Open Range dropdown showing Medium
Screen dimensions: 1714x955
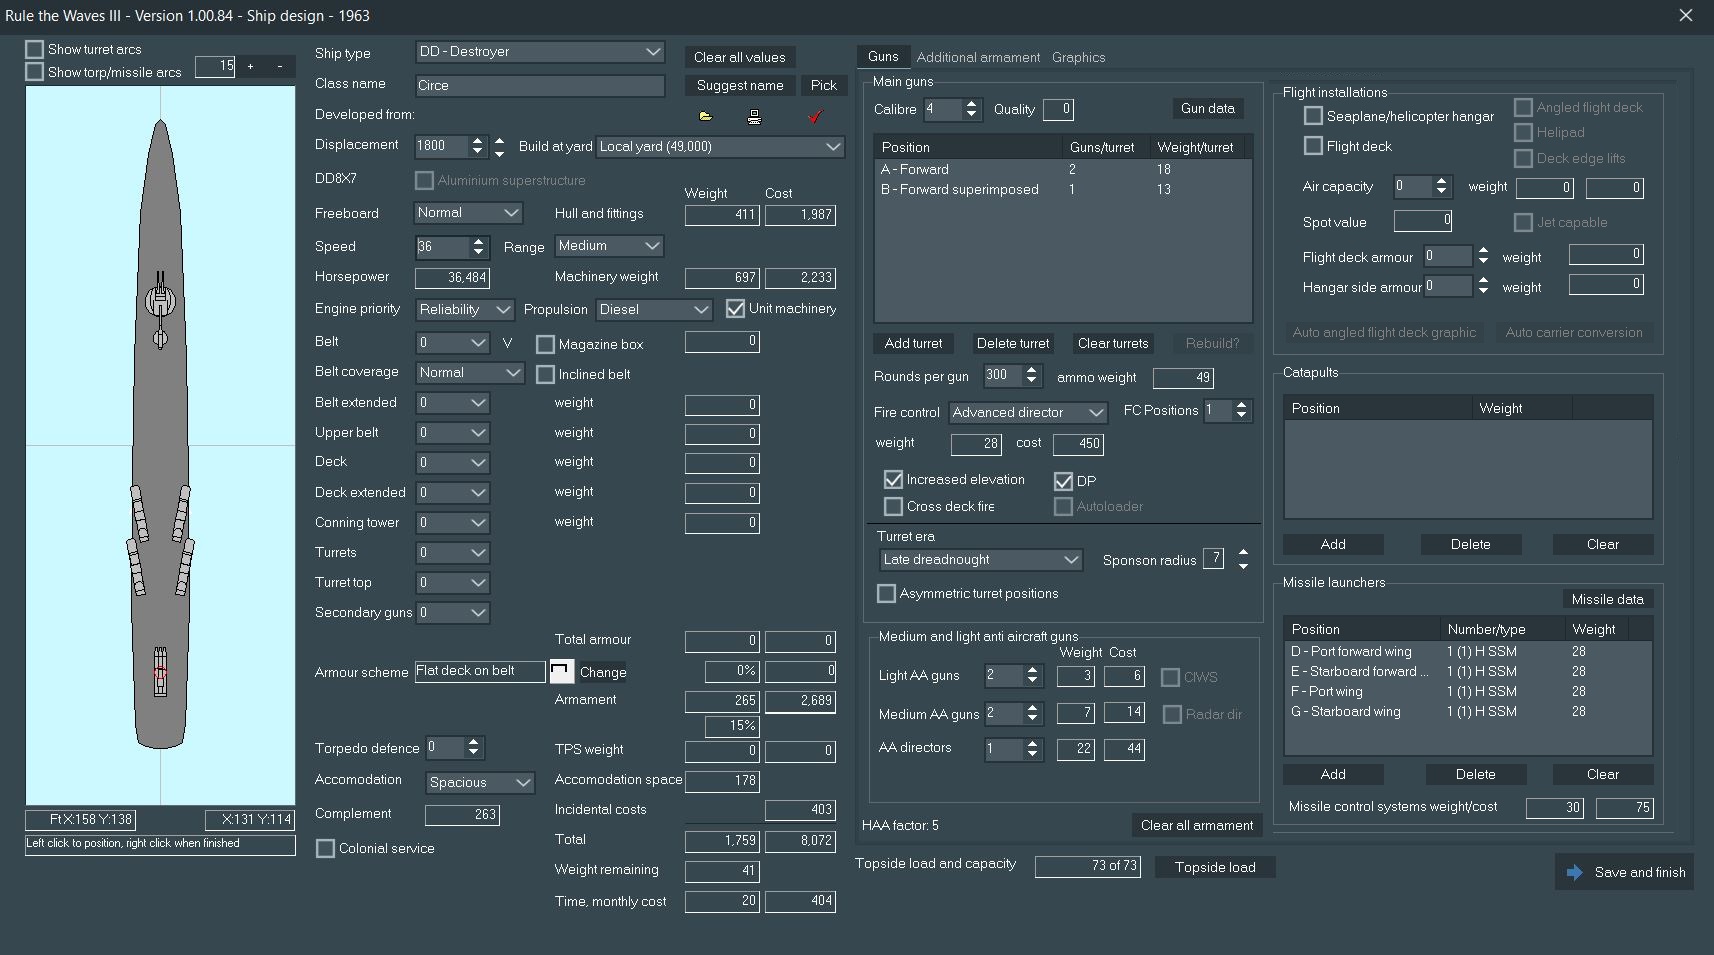609,245
